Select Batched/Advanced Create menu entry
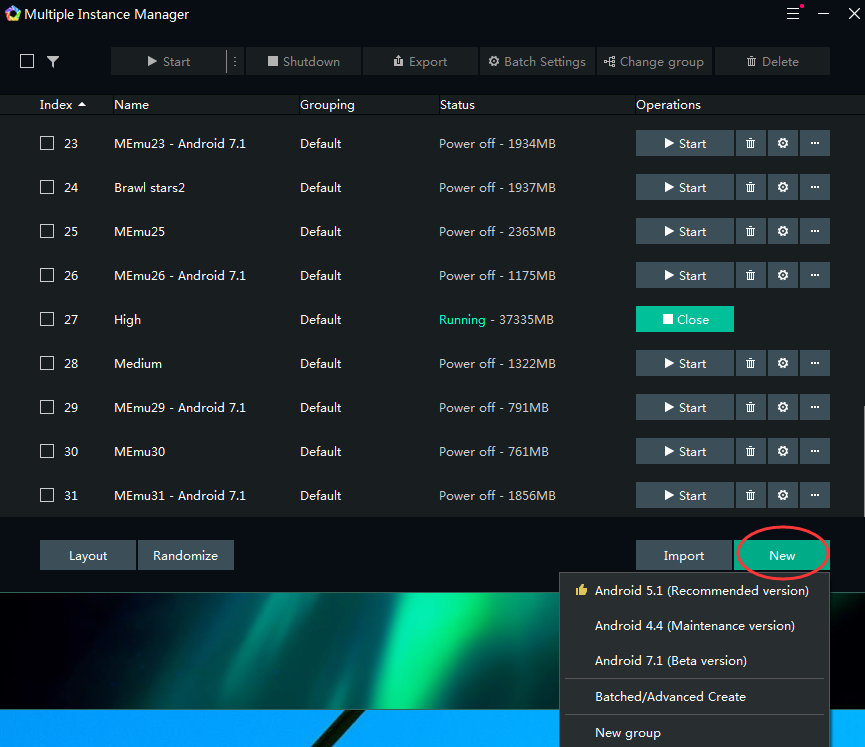This screenshot has width=865, height=747. coord(670,697)
